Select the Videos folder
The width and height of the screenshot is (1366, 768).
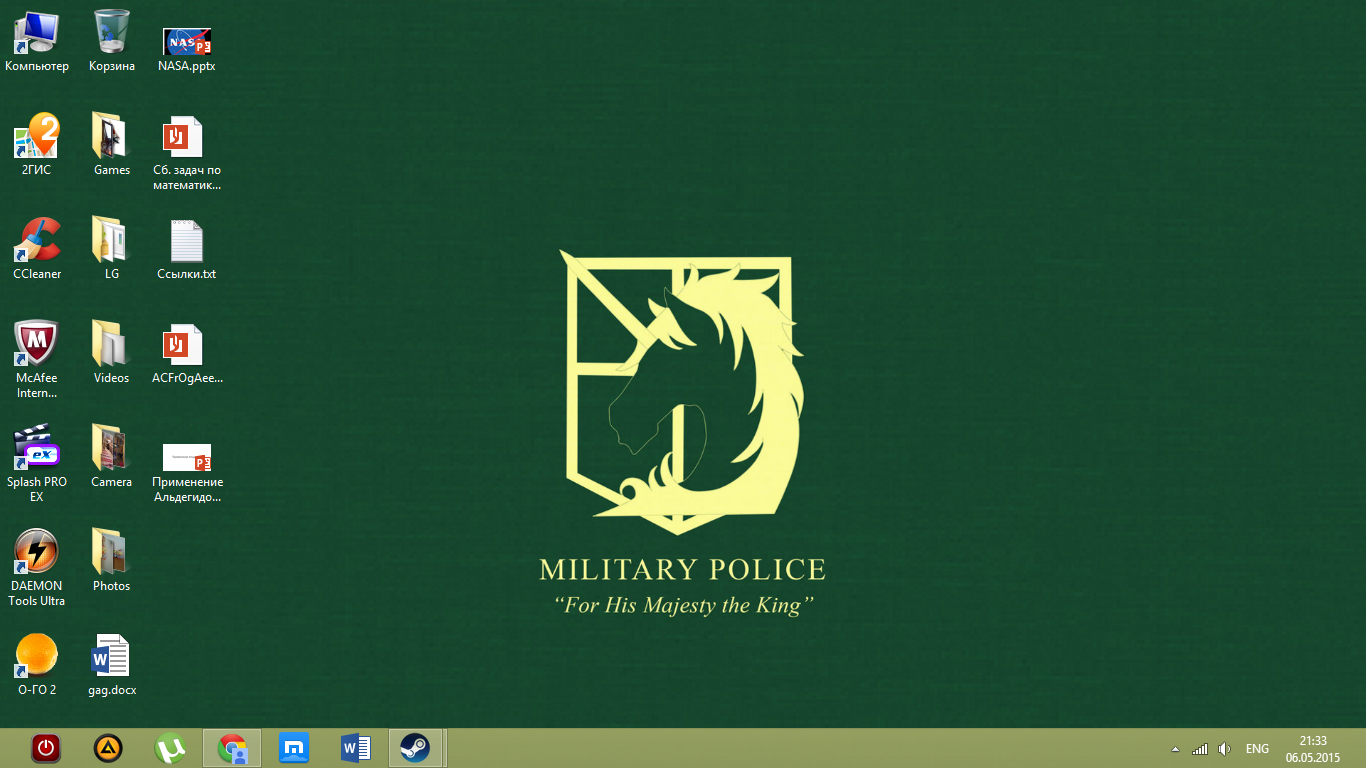pyautogui.click(x=112, y=353)
